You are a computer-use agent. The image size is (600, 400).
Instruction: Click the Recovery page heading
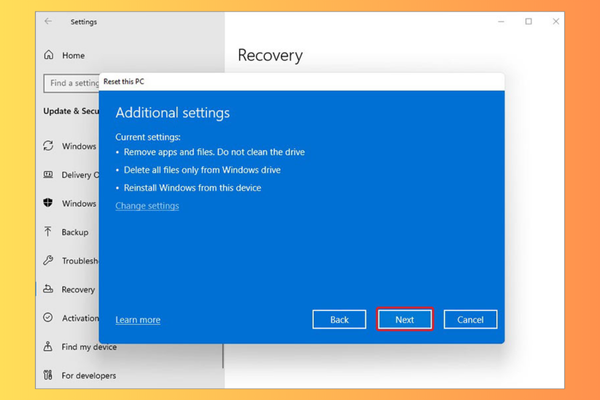[270, 56]
